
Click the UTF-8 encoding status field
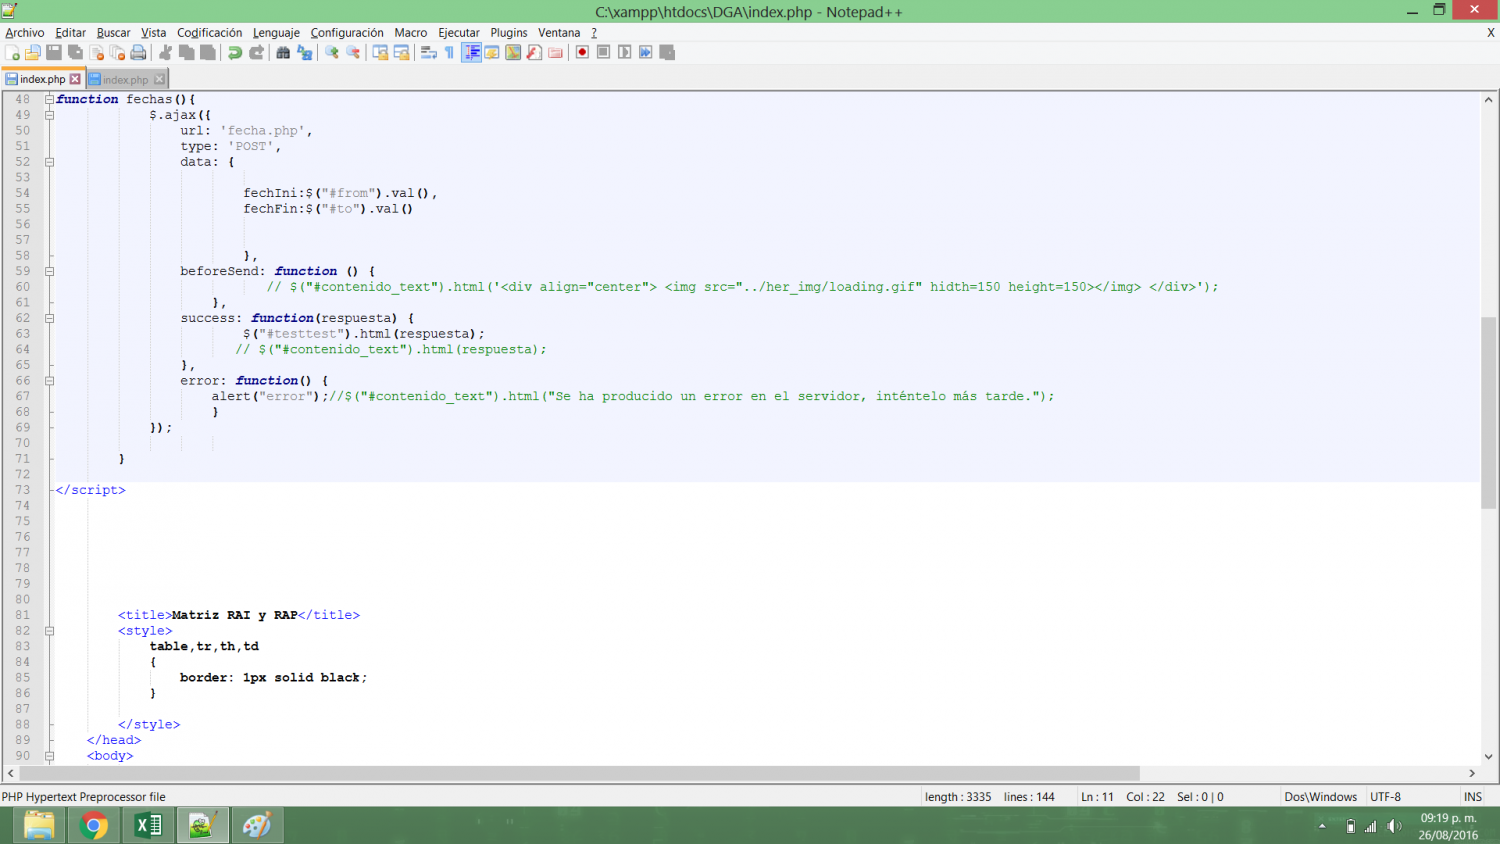1385,797
